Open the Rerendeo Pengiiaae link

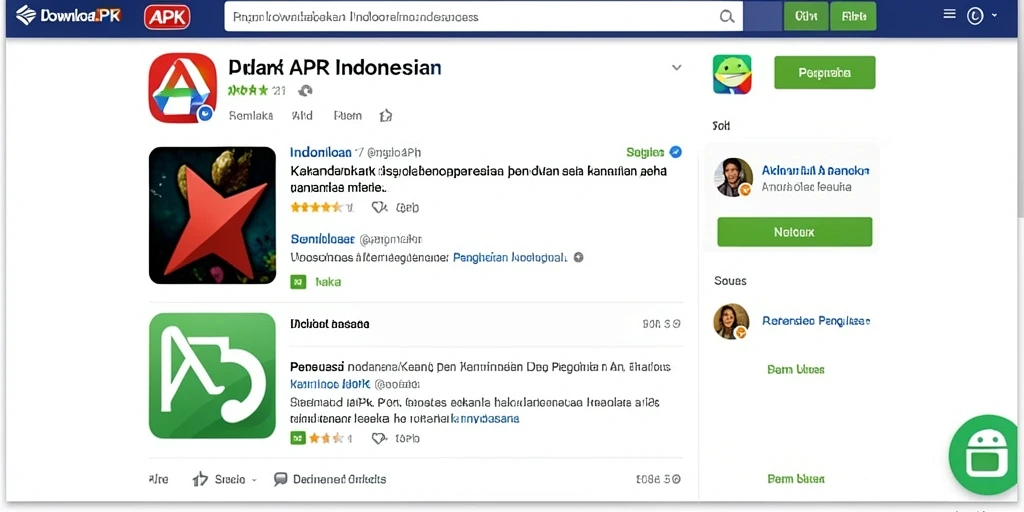[x=816, y=321]
